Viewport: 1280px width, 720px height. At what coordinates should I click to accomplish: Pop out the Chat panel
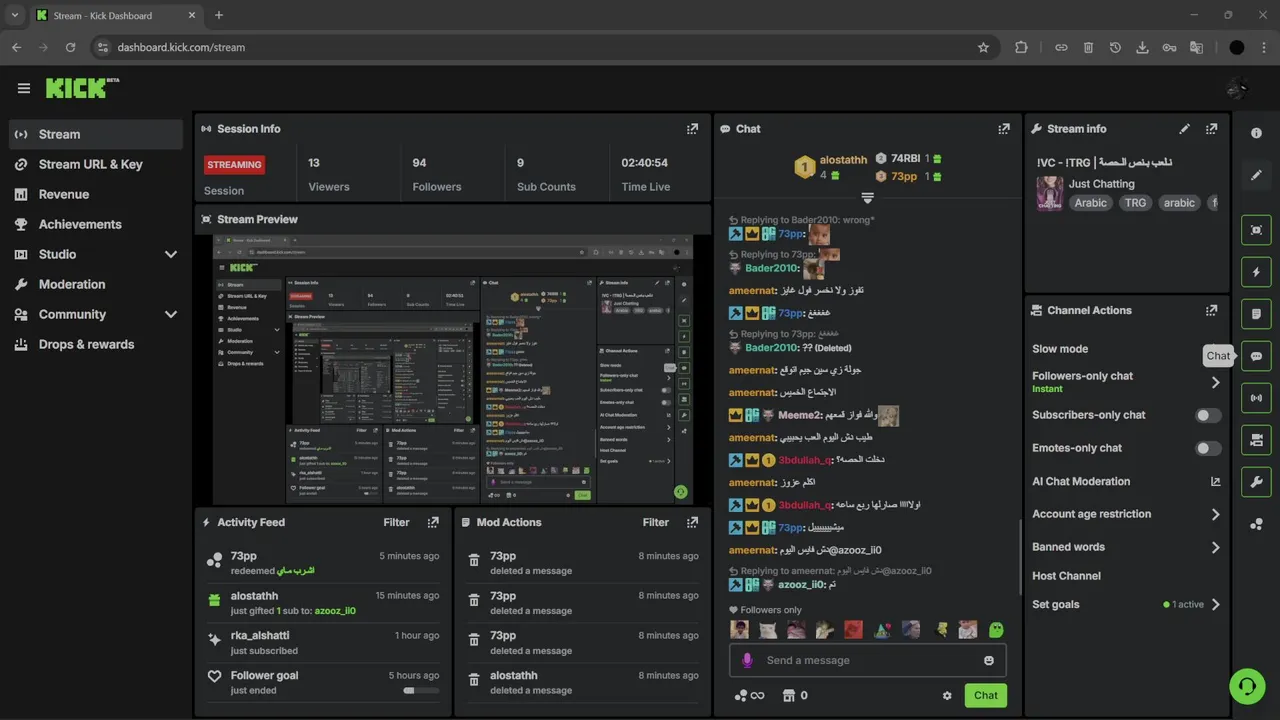pyautogui.click(x=1004, y=129)
